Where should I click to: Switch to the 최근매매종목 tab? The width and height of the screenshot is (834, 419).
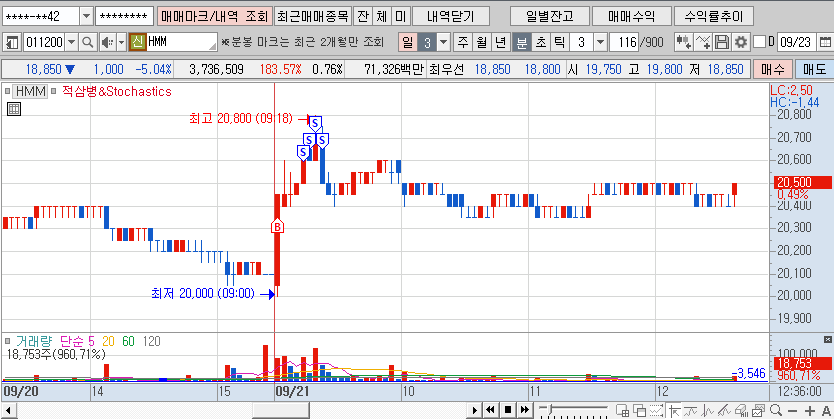313,16
